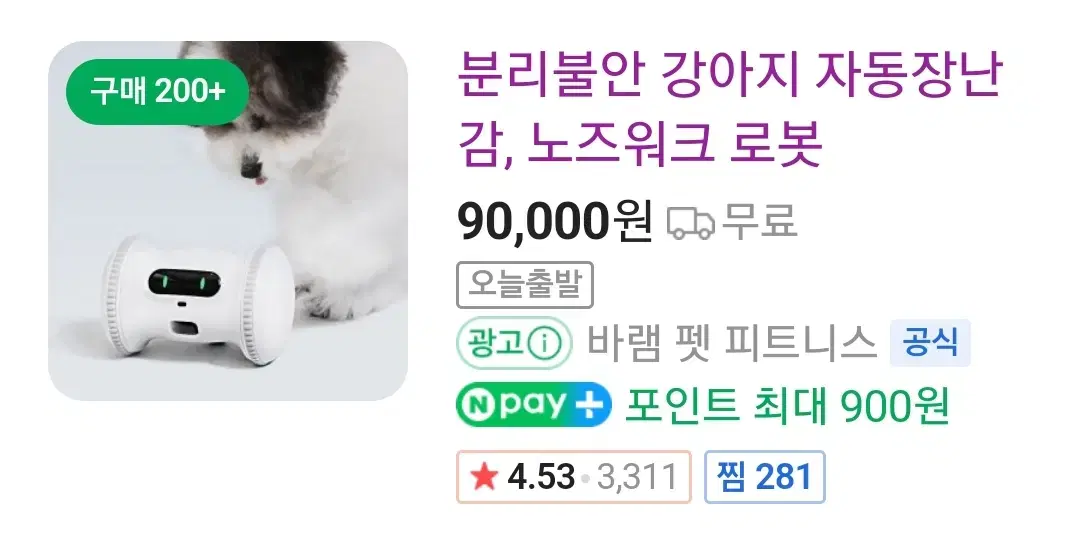Click the red star rating icon
Viewport: 1080px width, 533px height.
click(485, 477)
